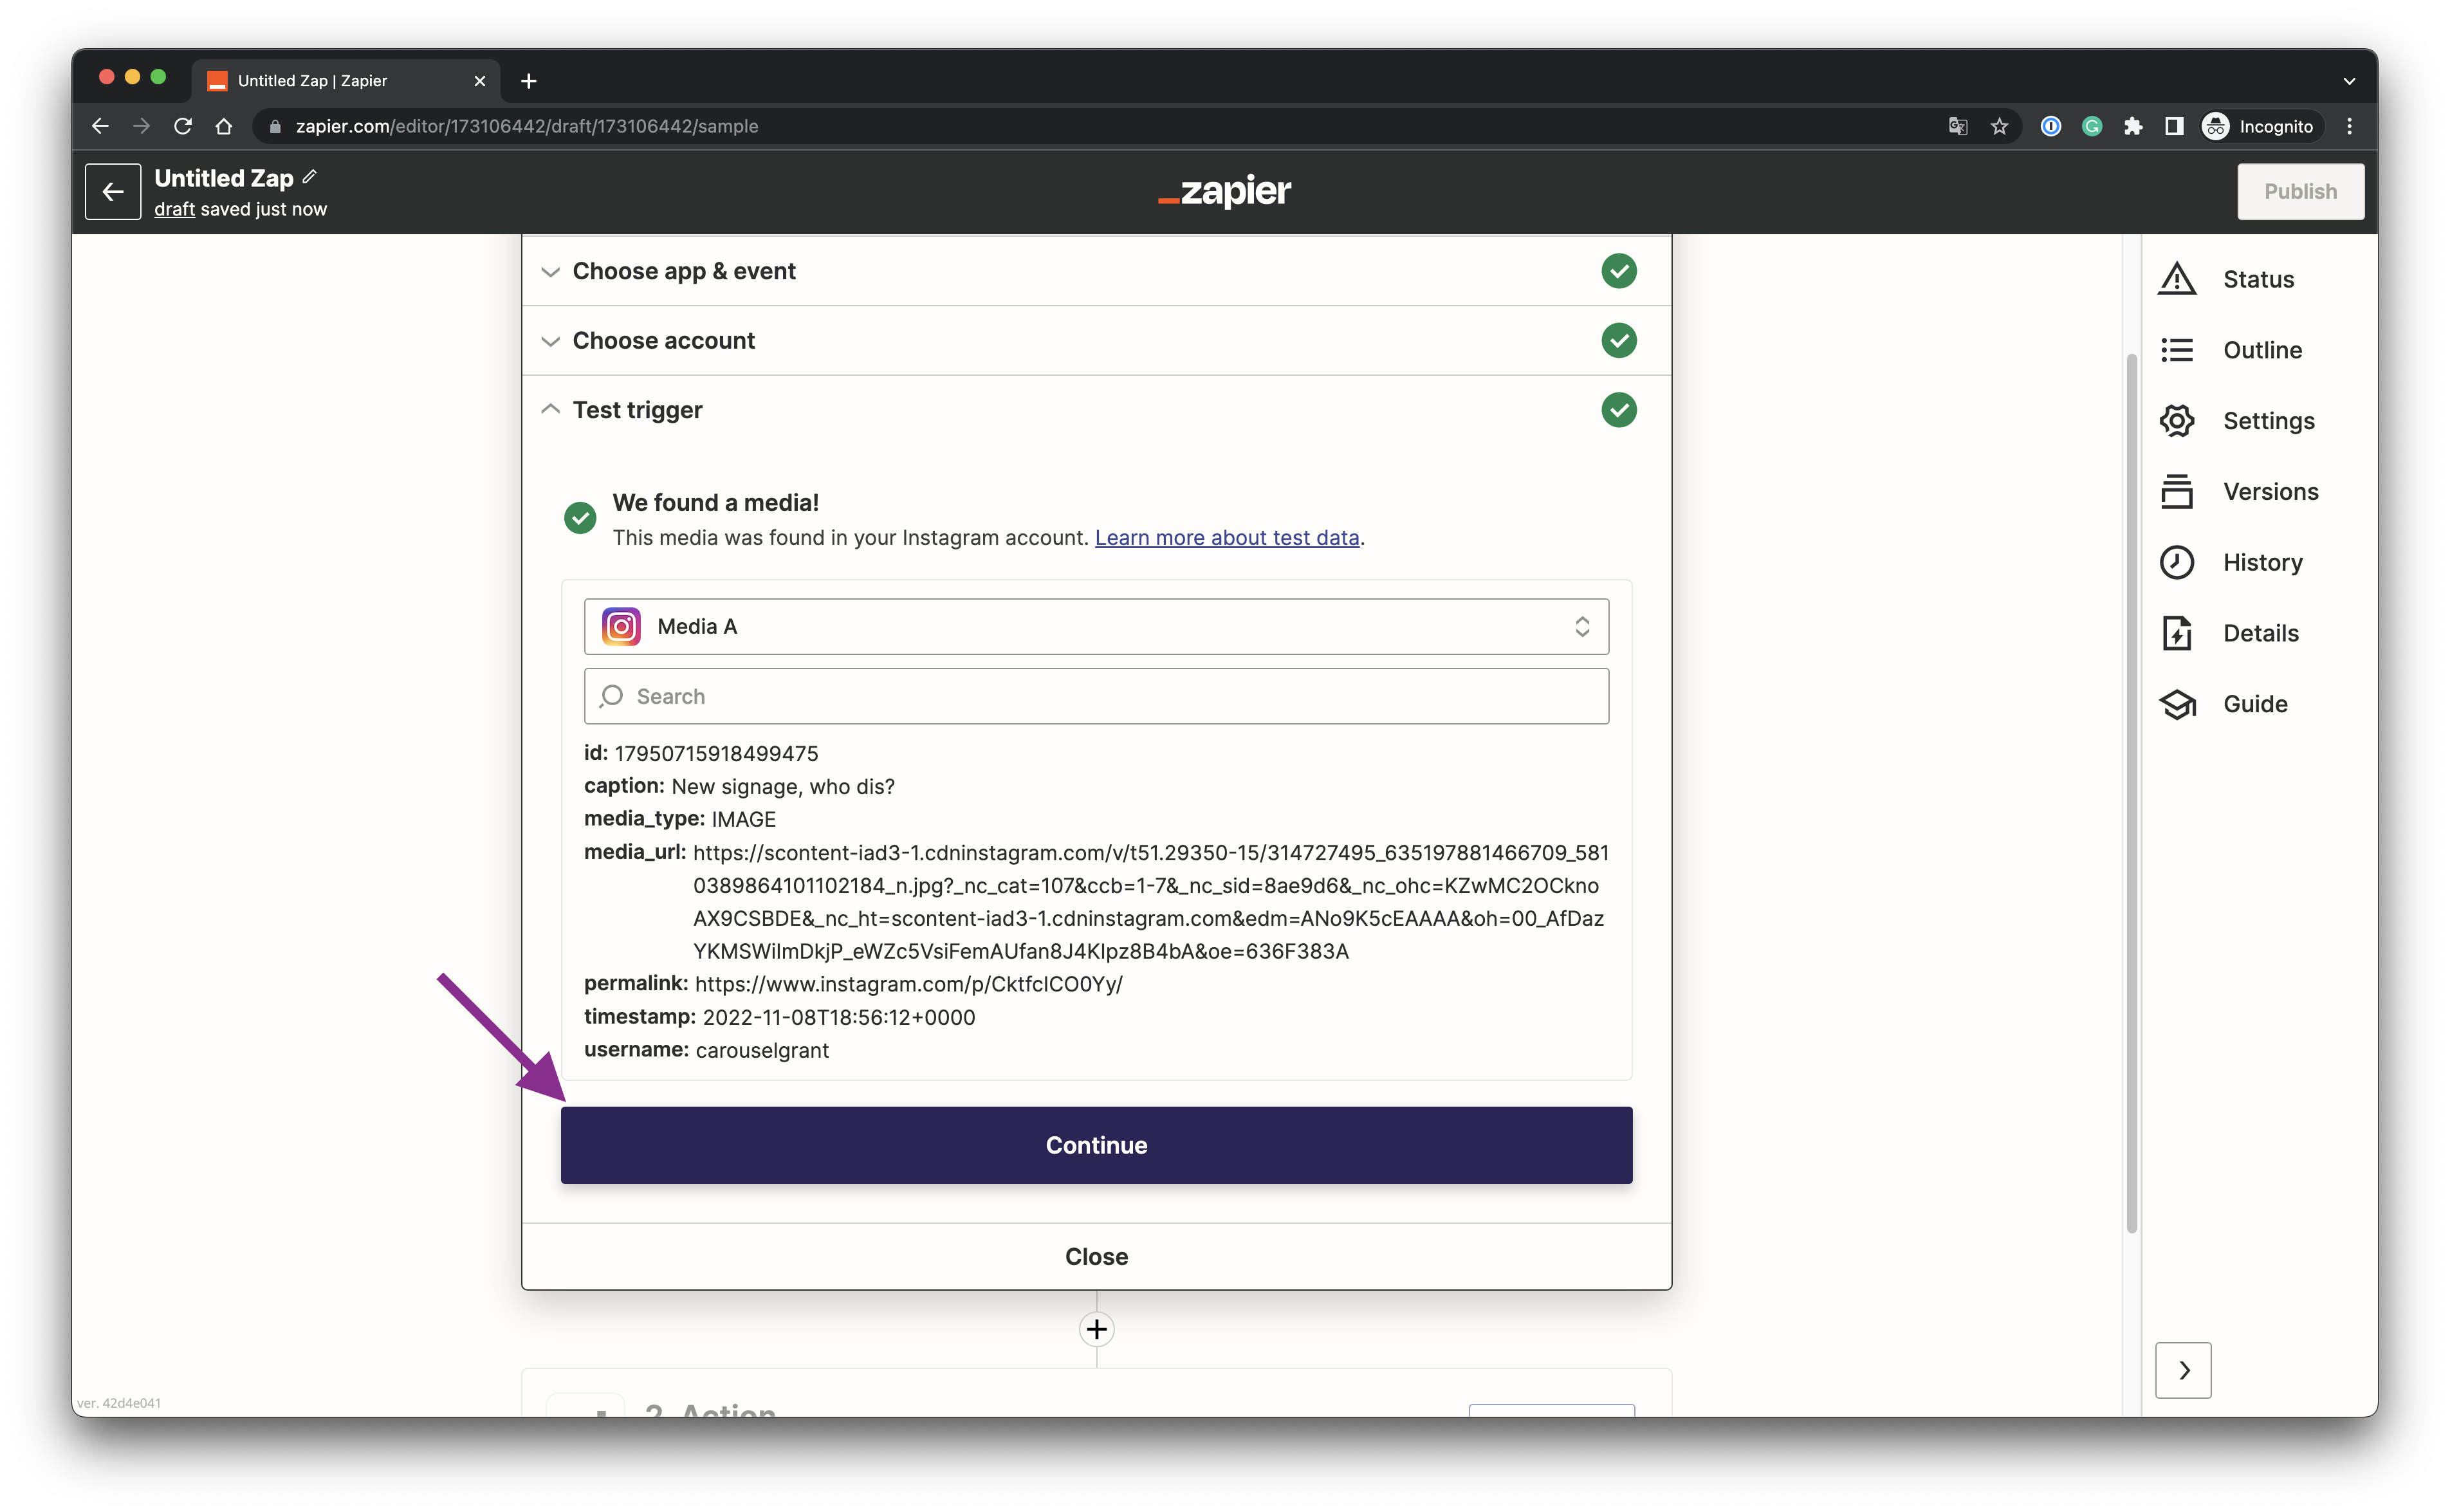Click the id value 17950715918499475
Image resolution: width=2450 pixels, height=1512 pixels.
(x=716, y=753)
